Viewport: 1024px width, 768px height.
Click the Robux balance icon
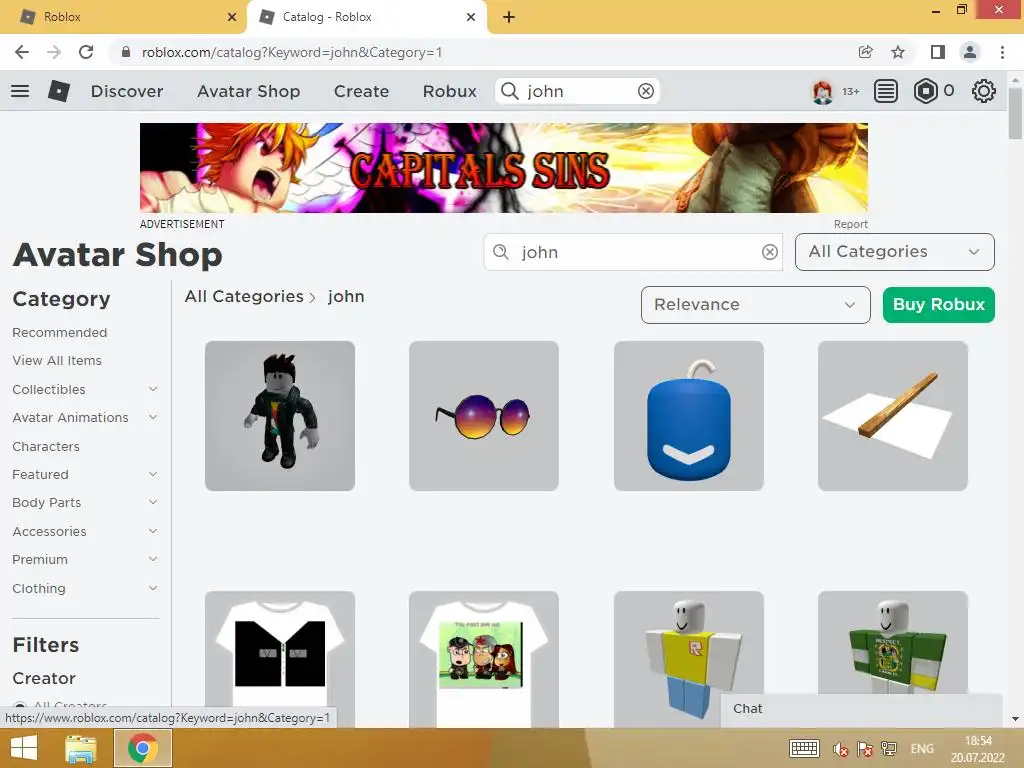(925, 91)
